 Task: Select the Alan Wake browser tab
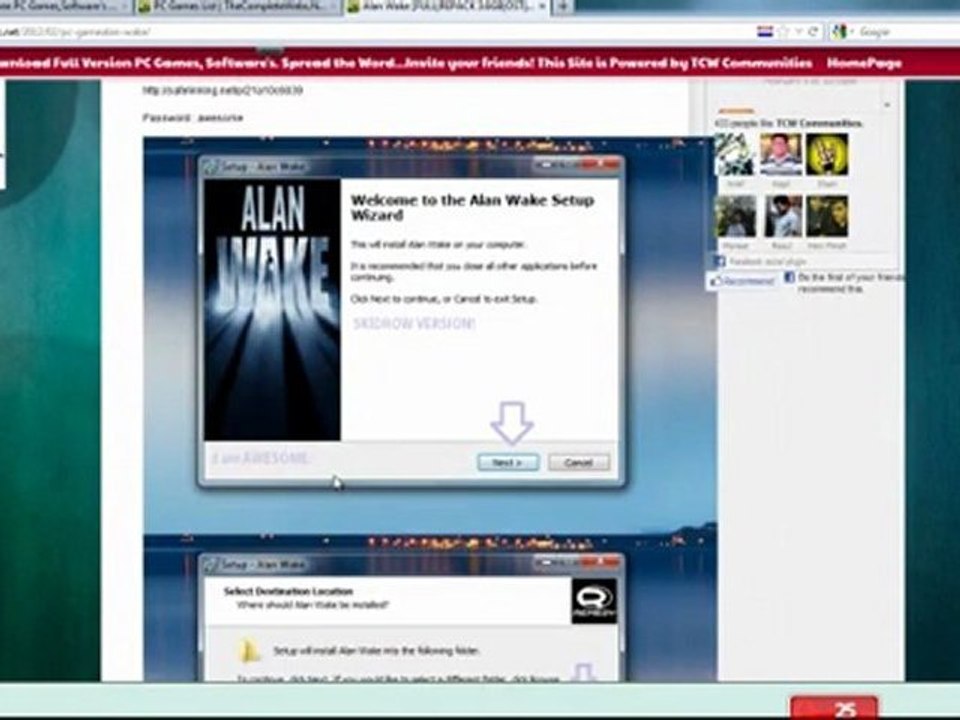[x=447, y=7]
